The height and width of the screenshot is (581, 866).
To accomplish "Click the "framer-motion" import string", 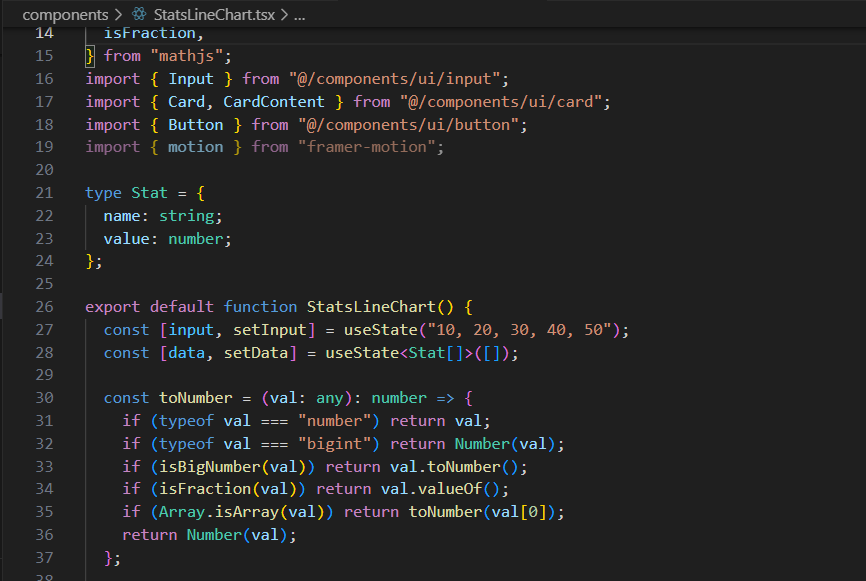I will coord(367,147).
